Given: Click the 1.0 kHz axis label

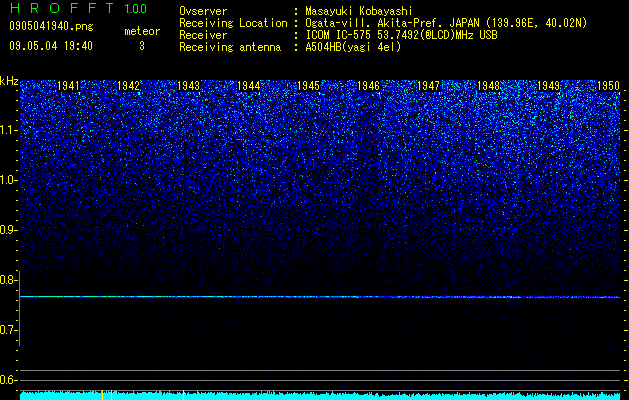Looking at the screenshot, I should pos(8,180).
